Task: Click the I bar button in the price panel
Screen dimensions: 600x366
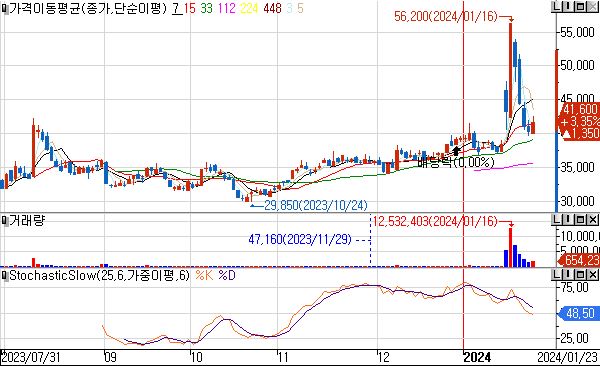Action: [568, 7]
